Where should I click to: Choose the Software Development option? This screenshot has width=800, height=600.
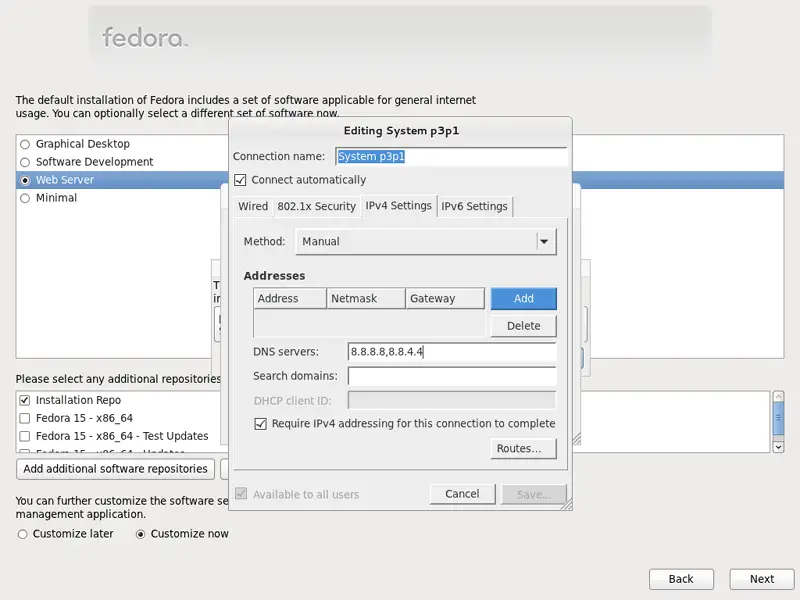(25, 162)
